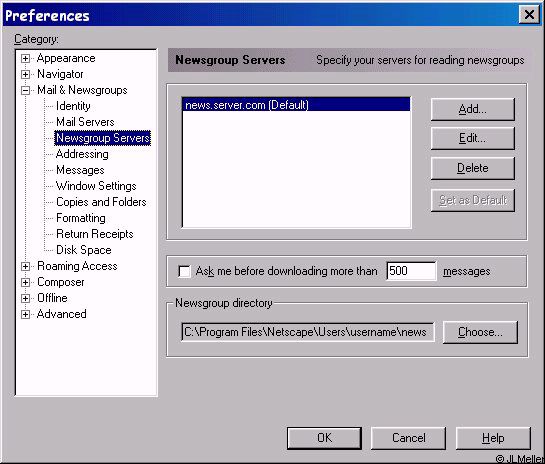This screenshot has width=545, height=464.
Task: Click the message count input field
Action: click(411, 271)
